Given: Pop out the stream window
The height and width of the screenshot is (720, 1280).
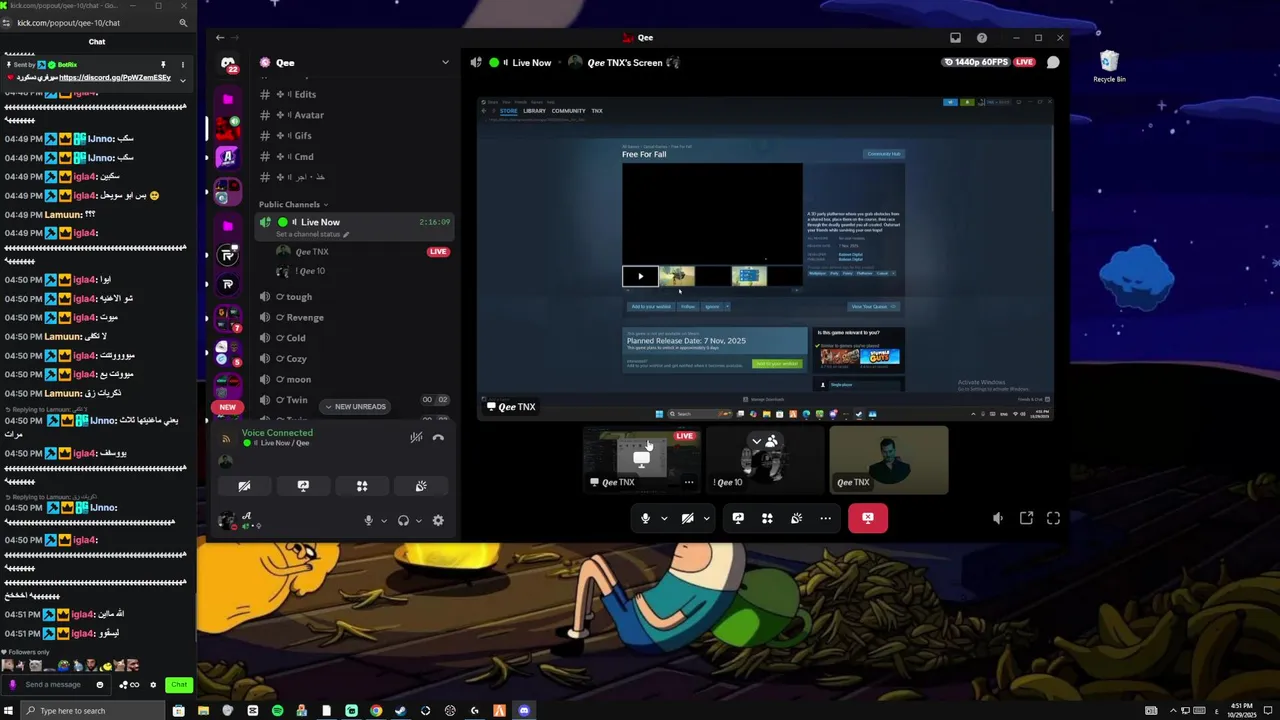Looking at the screenshot, I should click(x=1026, y=518).
